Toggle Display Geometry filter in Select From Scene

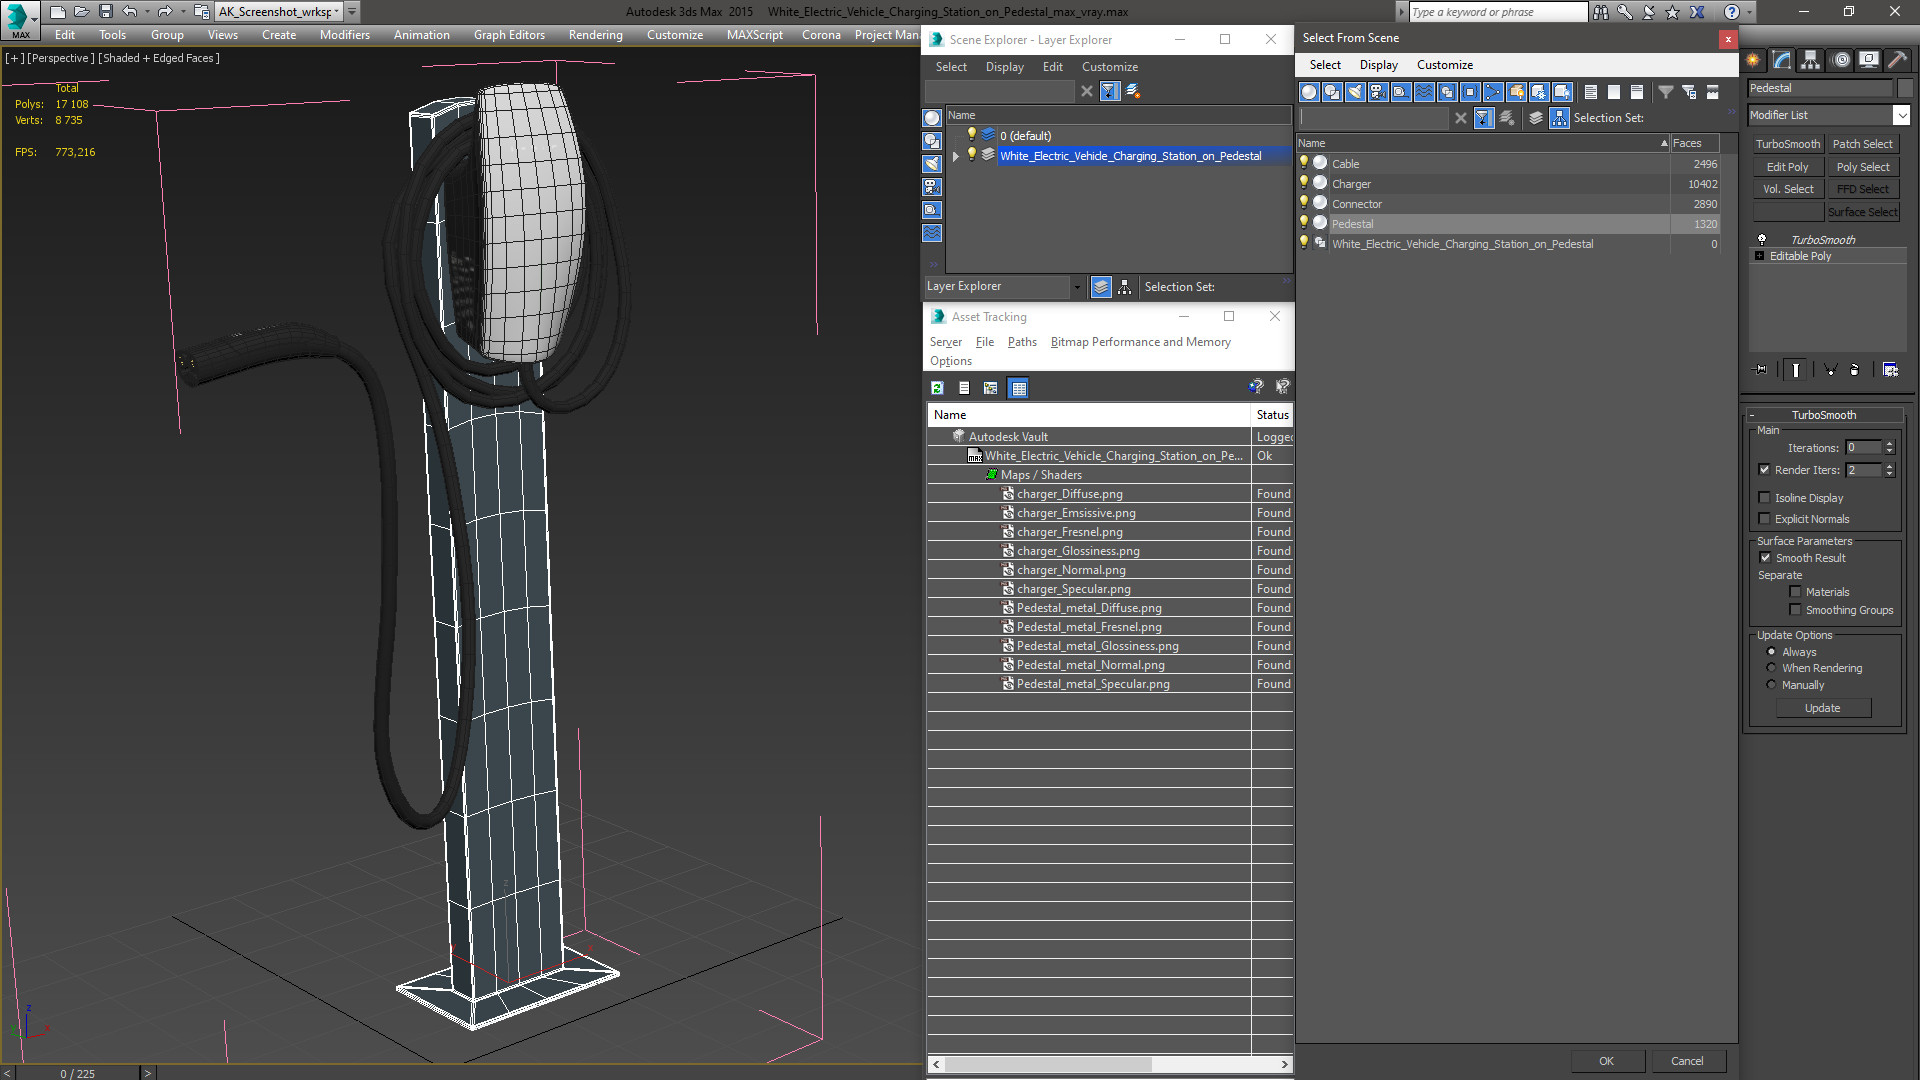tap(1309, 92)
